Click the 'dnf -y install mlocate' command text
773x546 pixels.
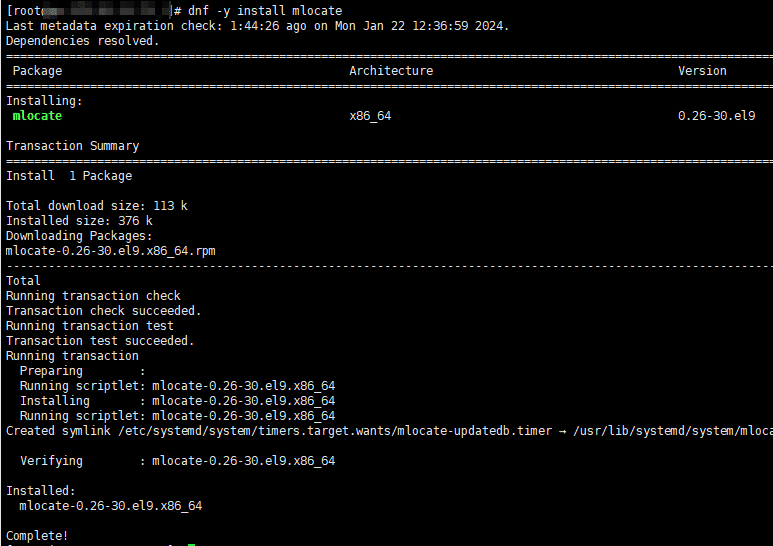265,11
